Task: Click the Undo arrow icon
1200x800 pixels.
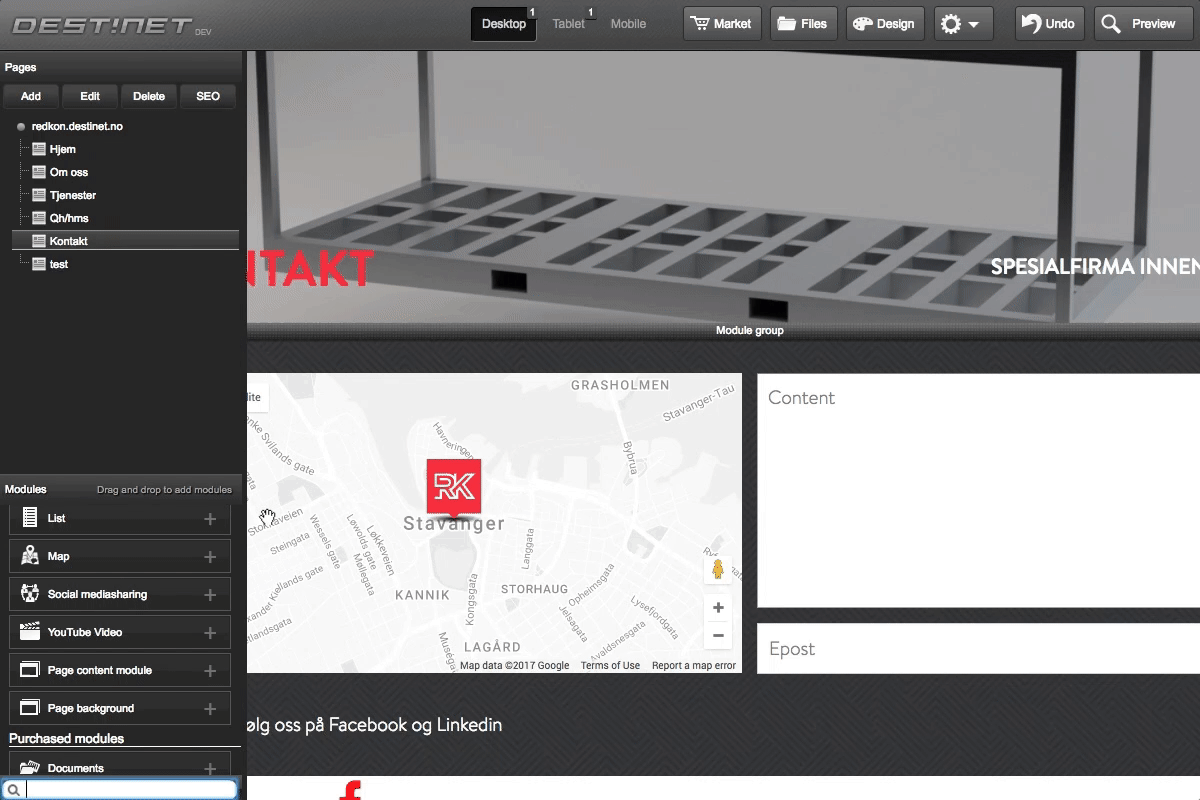Action: (1032, 23)
